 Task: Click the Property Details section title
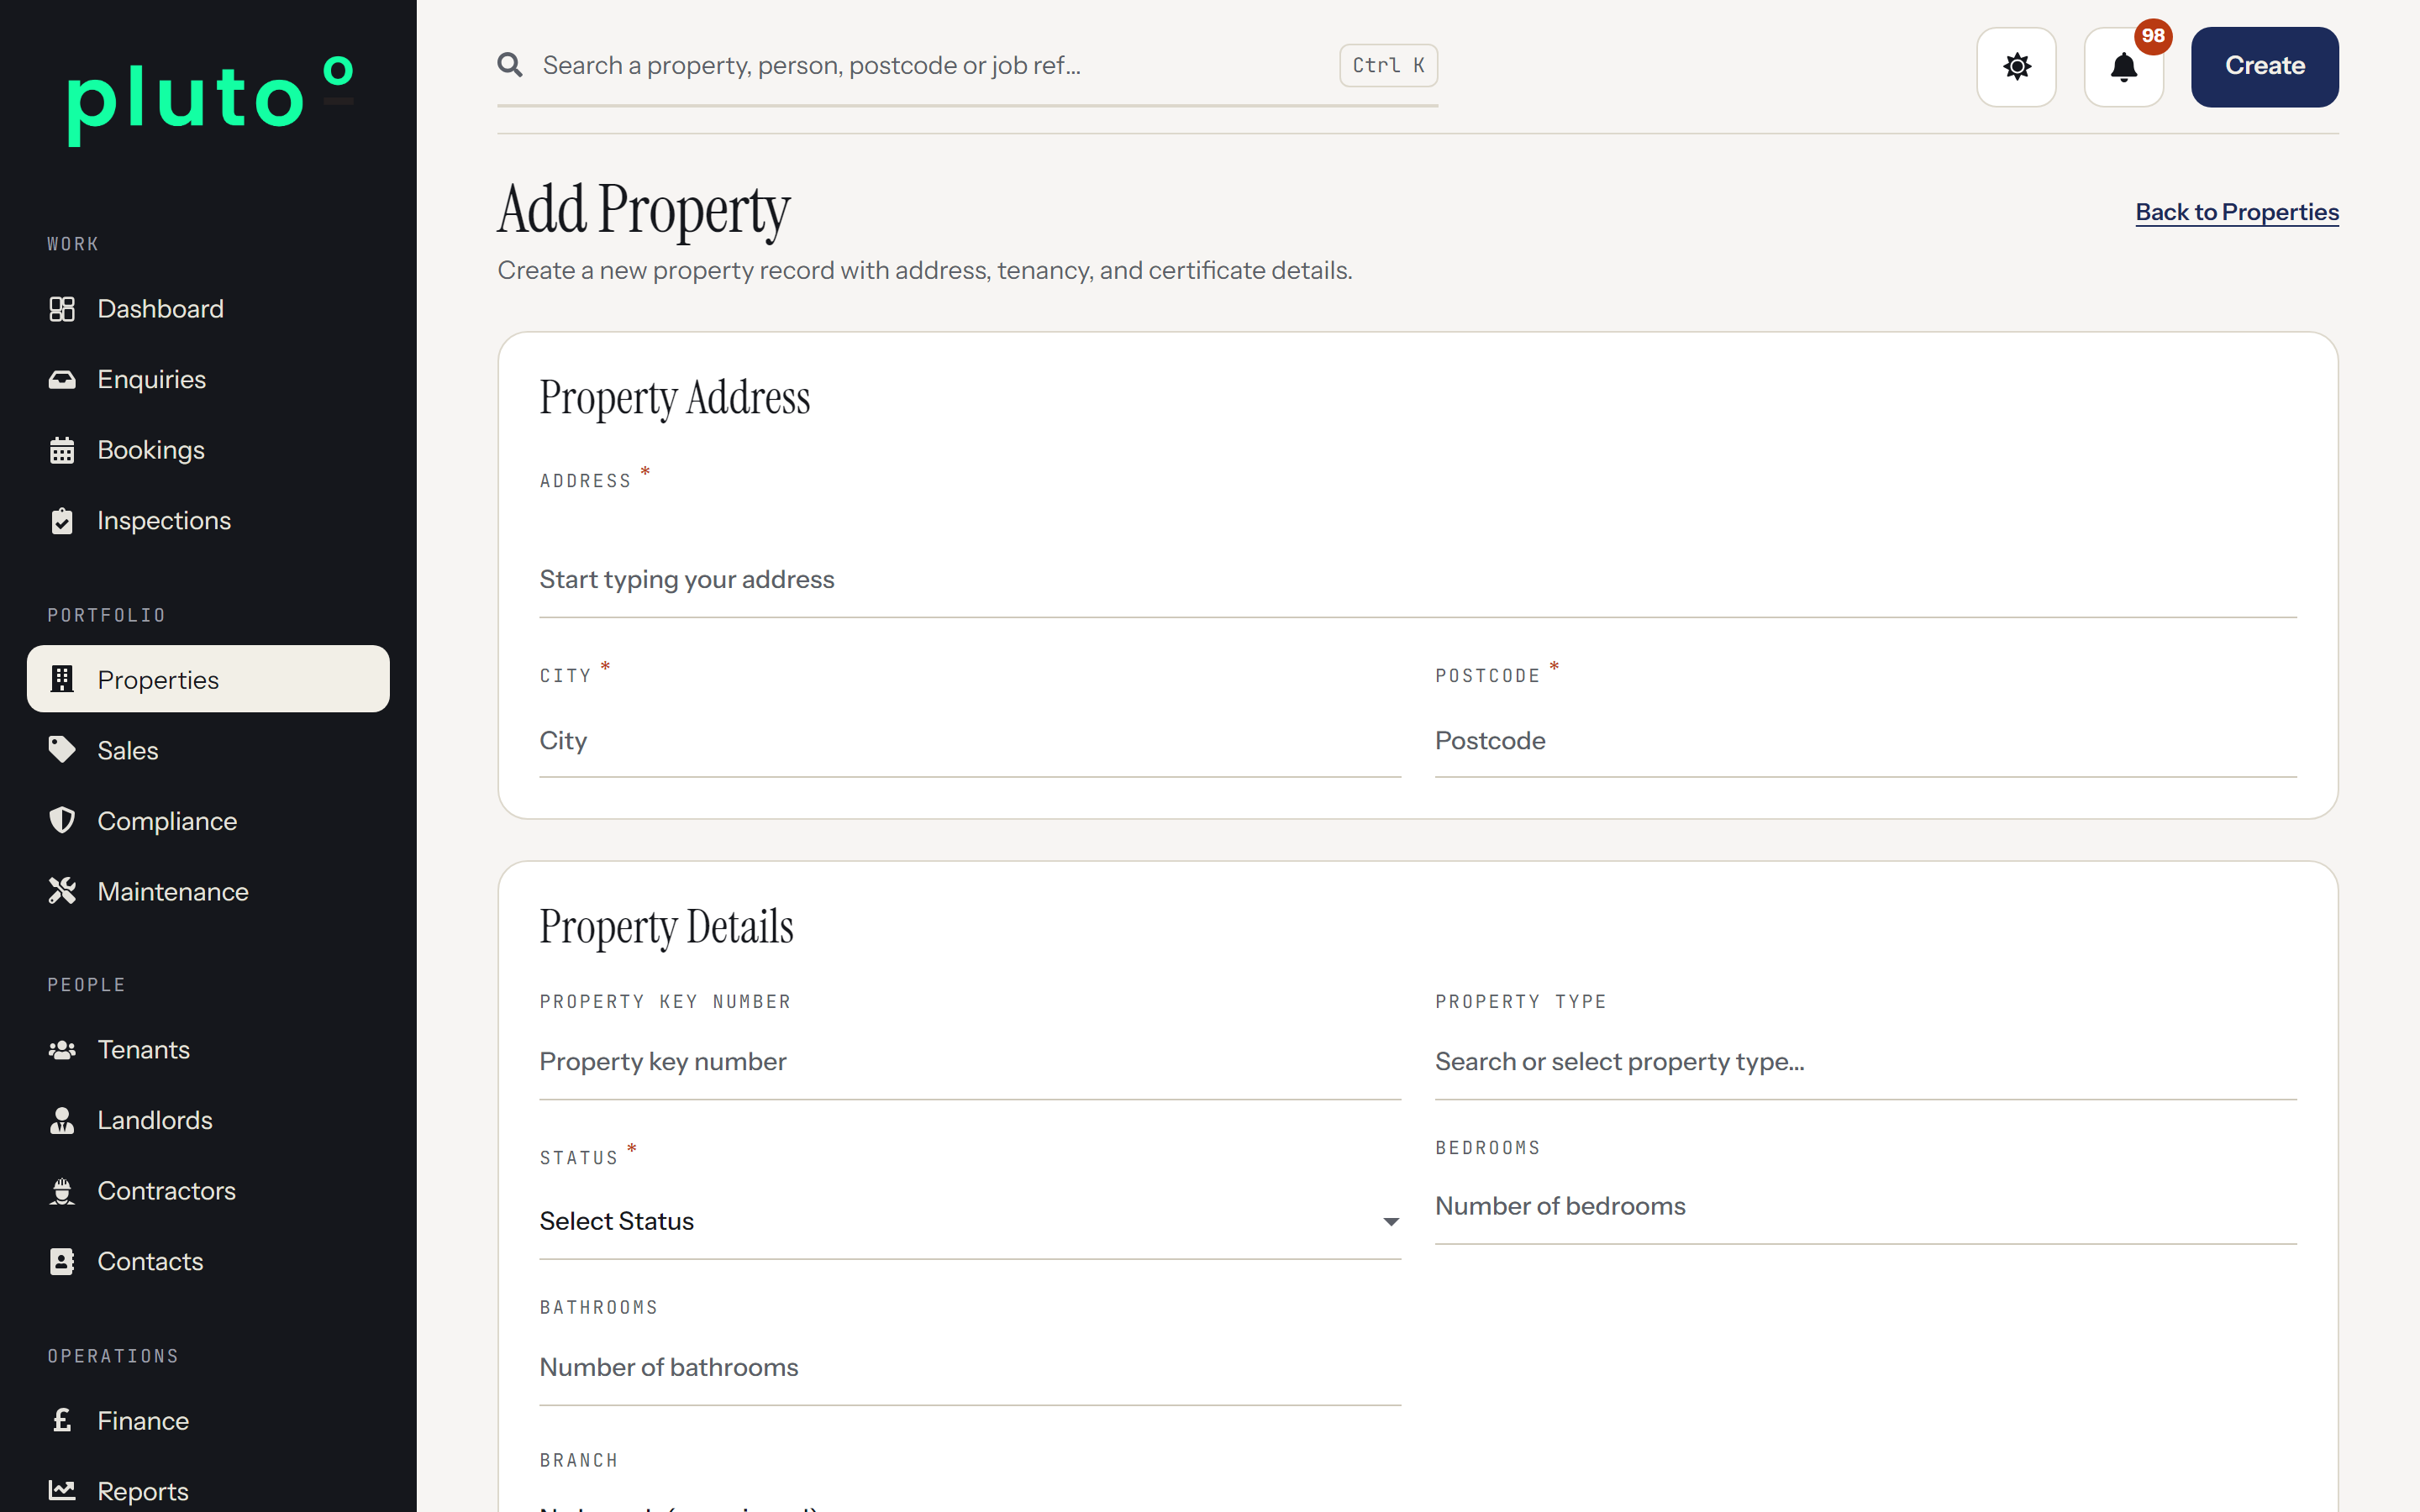tap(666, 927)
